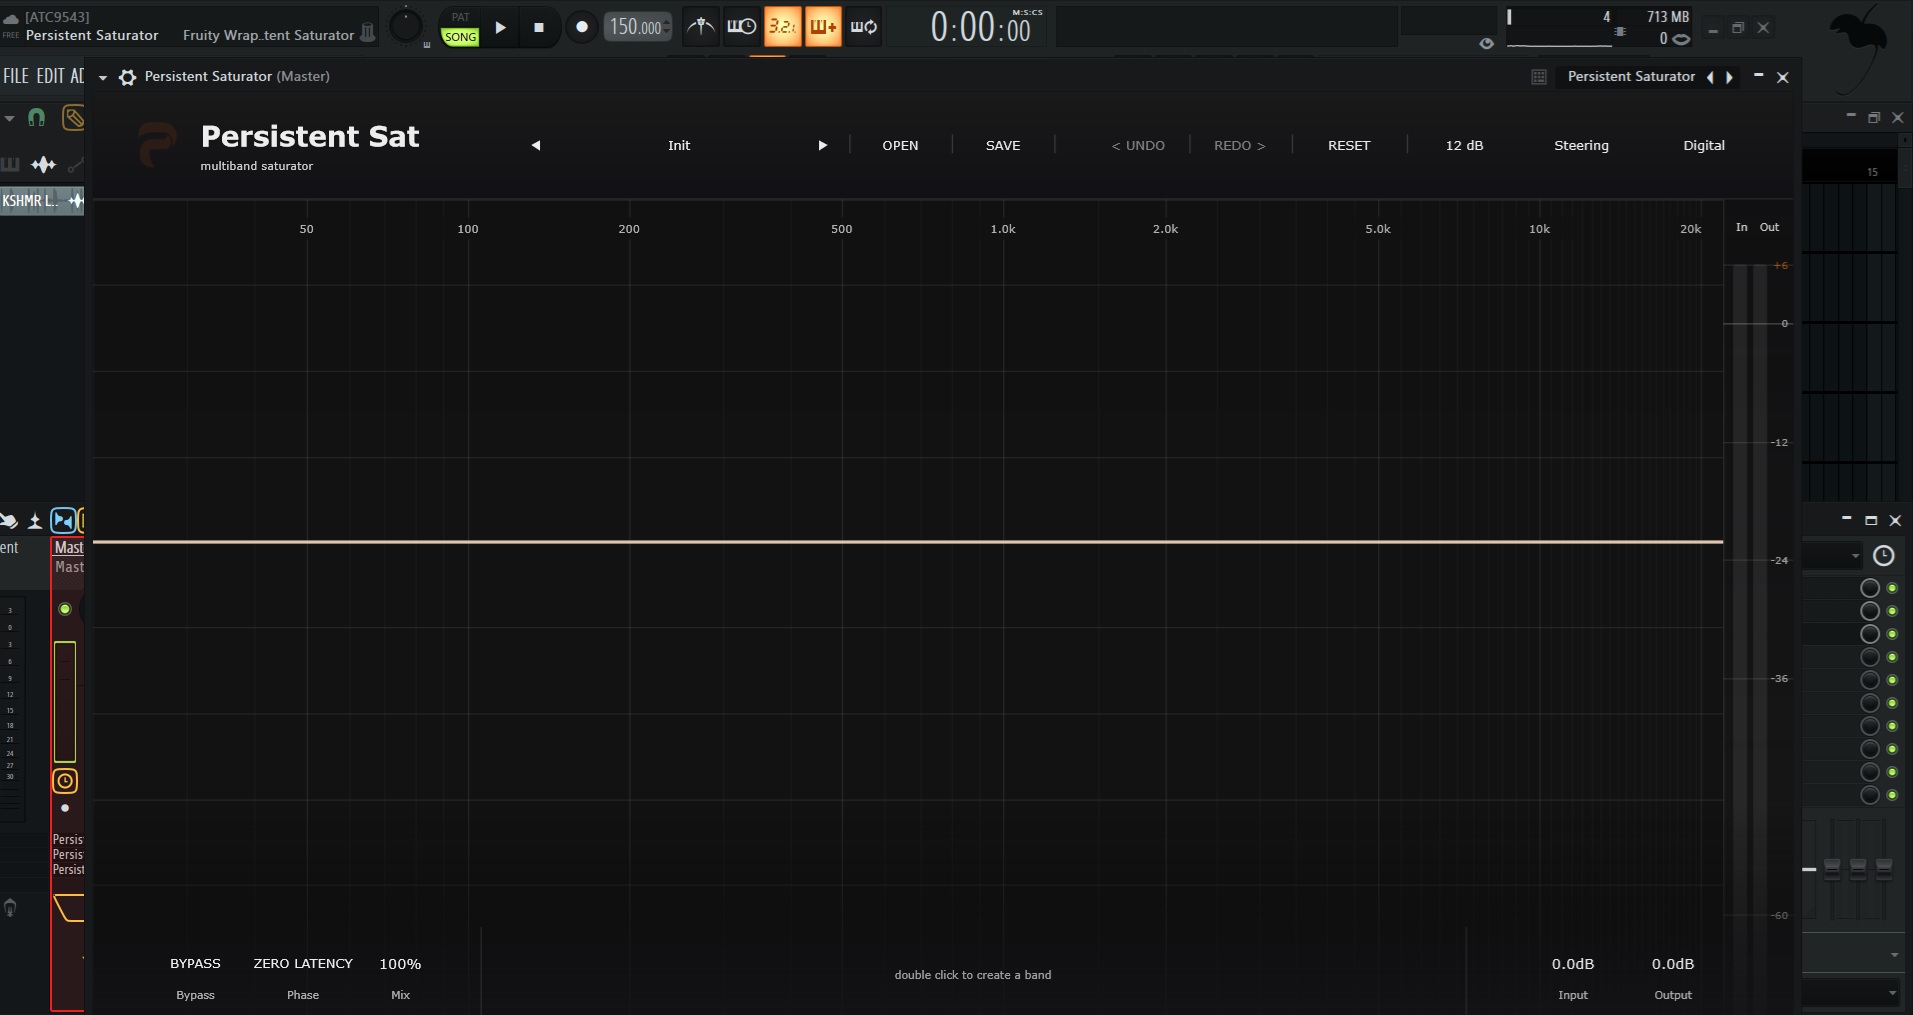Click the SAVE preset button
The height and width of the screenshot is (1015, 1913).
(1003, 146)
